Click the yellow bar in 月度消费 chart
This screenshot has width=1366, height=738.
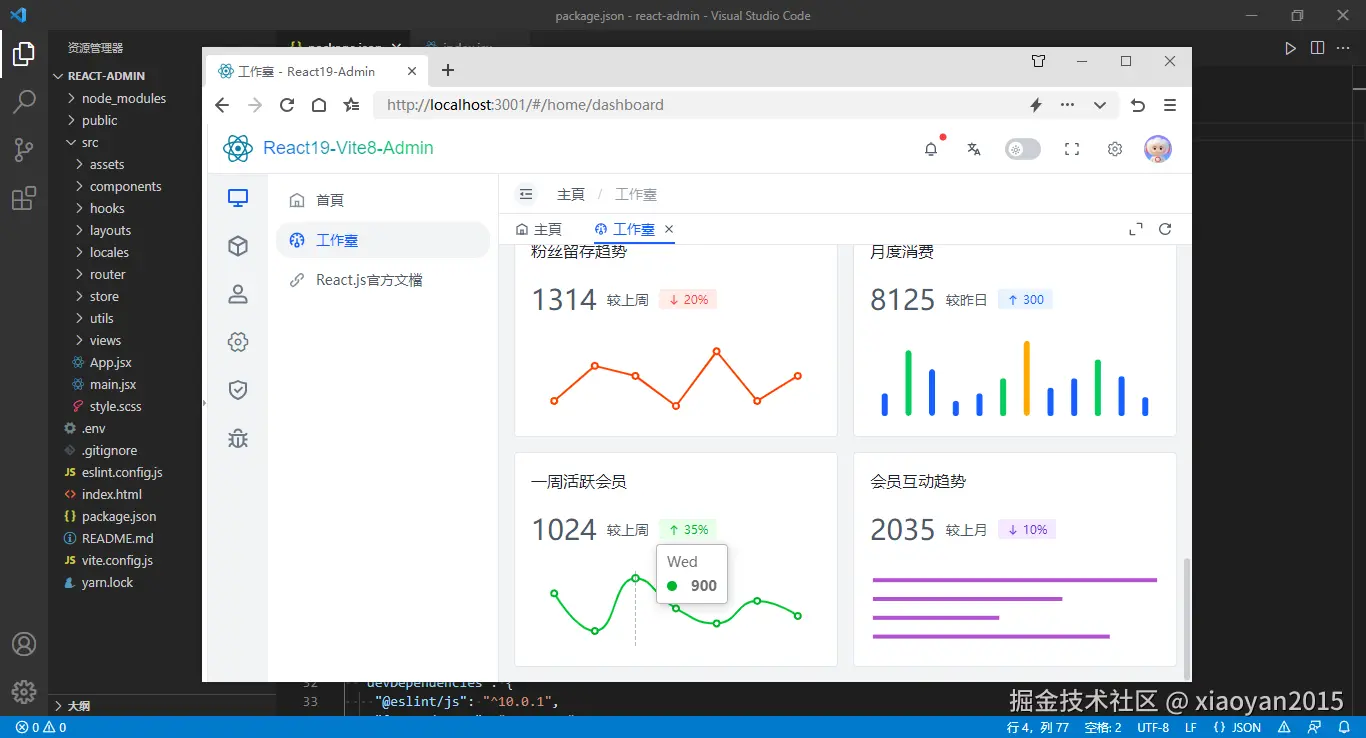click(x=1026, y=378)
